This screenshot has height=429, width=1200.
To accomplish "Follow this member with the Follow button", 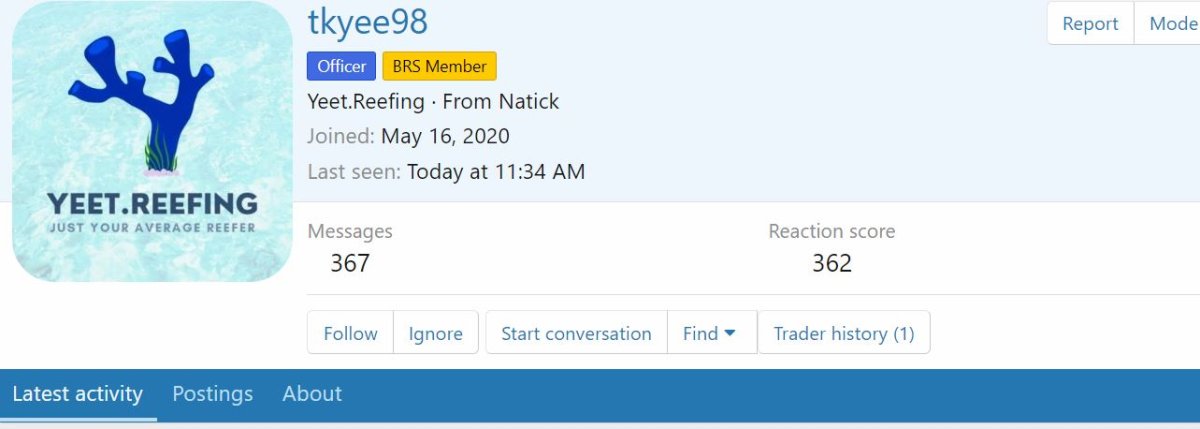I will click(350, 333).
